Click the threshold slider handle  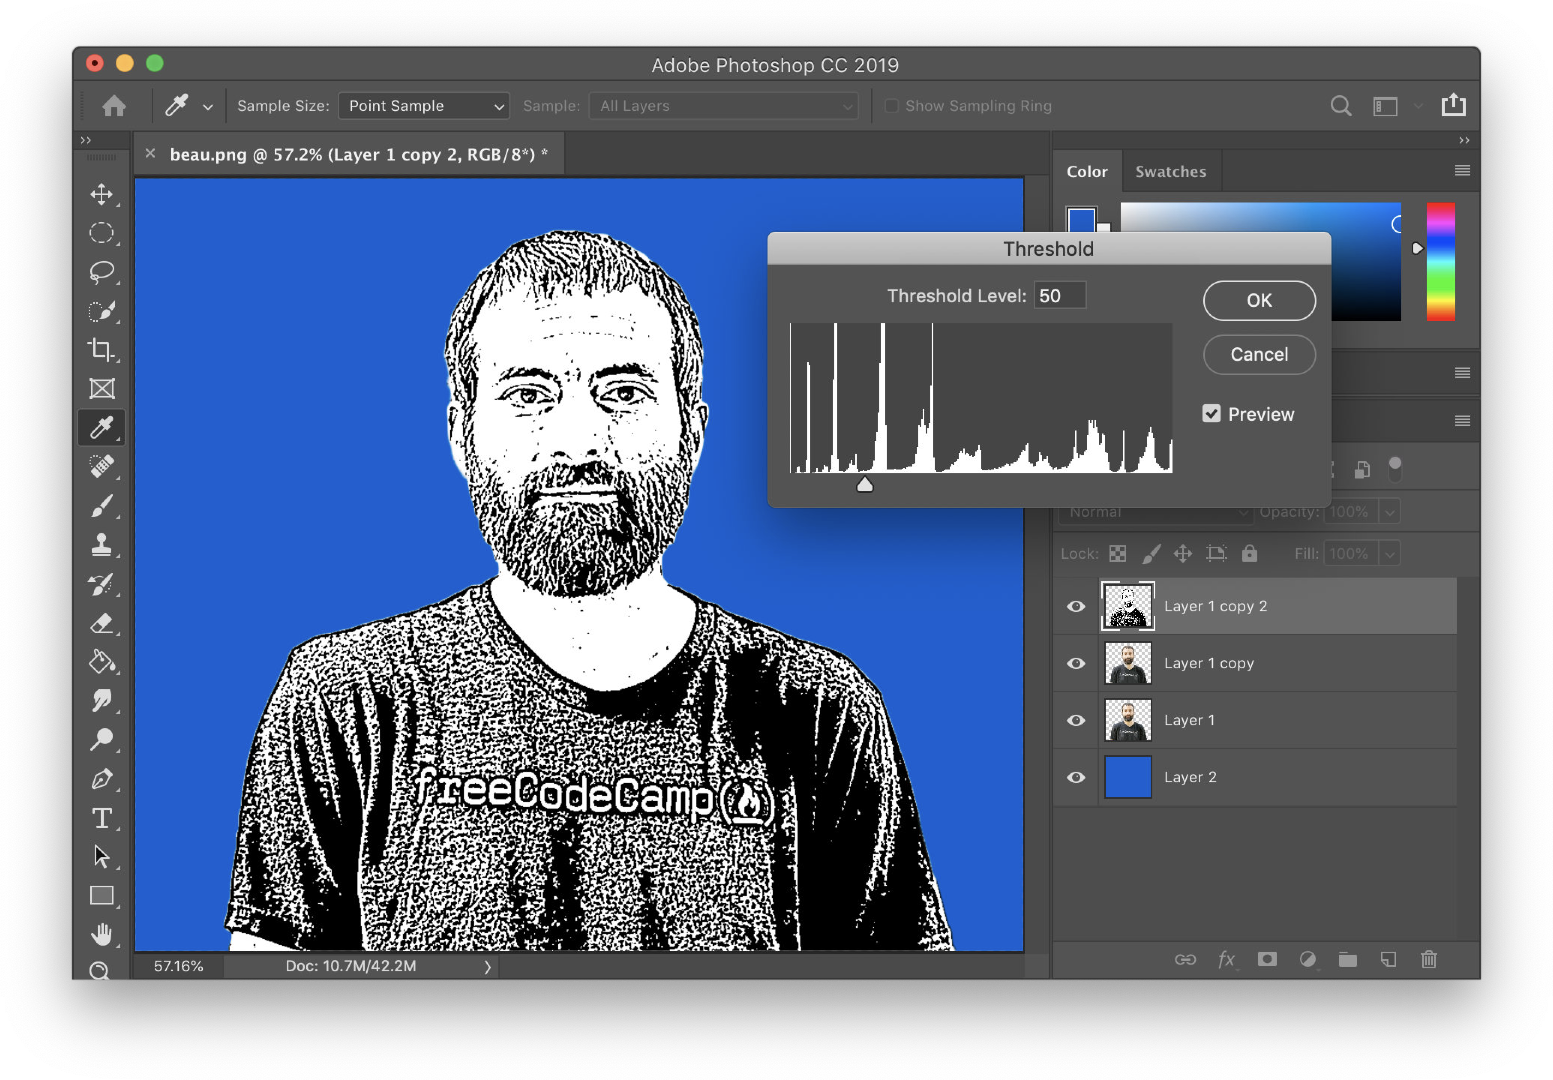point(865,485)
